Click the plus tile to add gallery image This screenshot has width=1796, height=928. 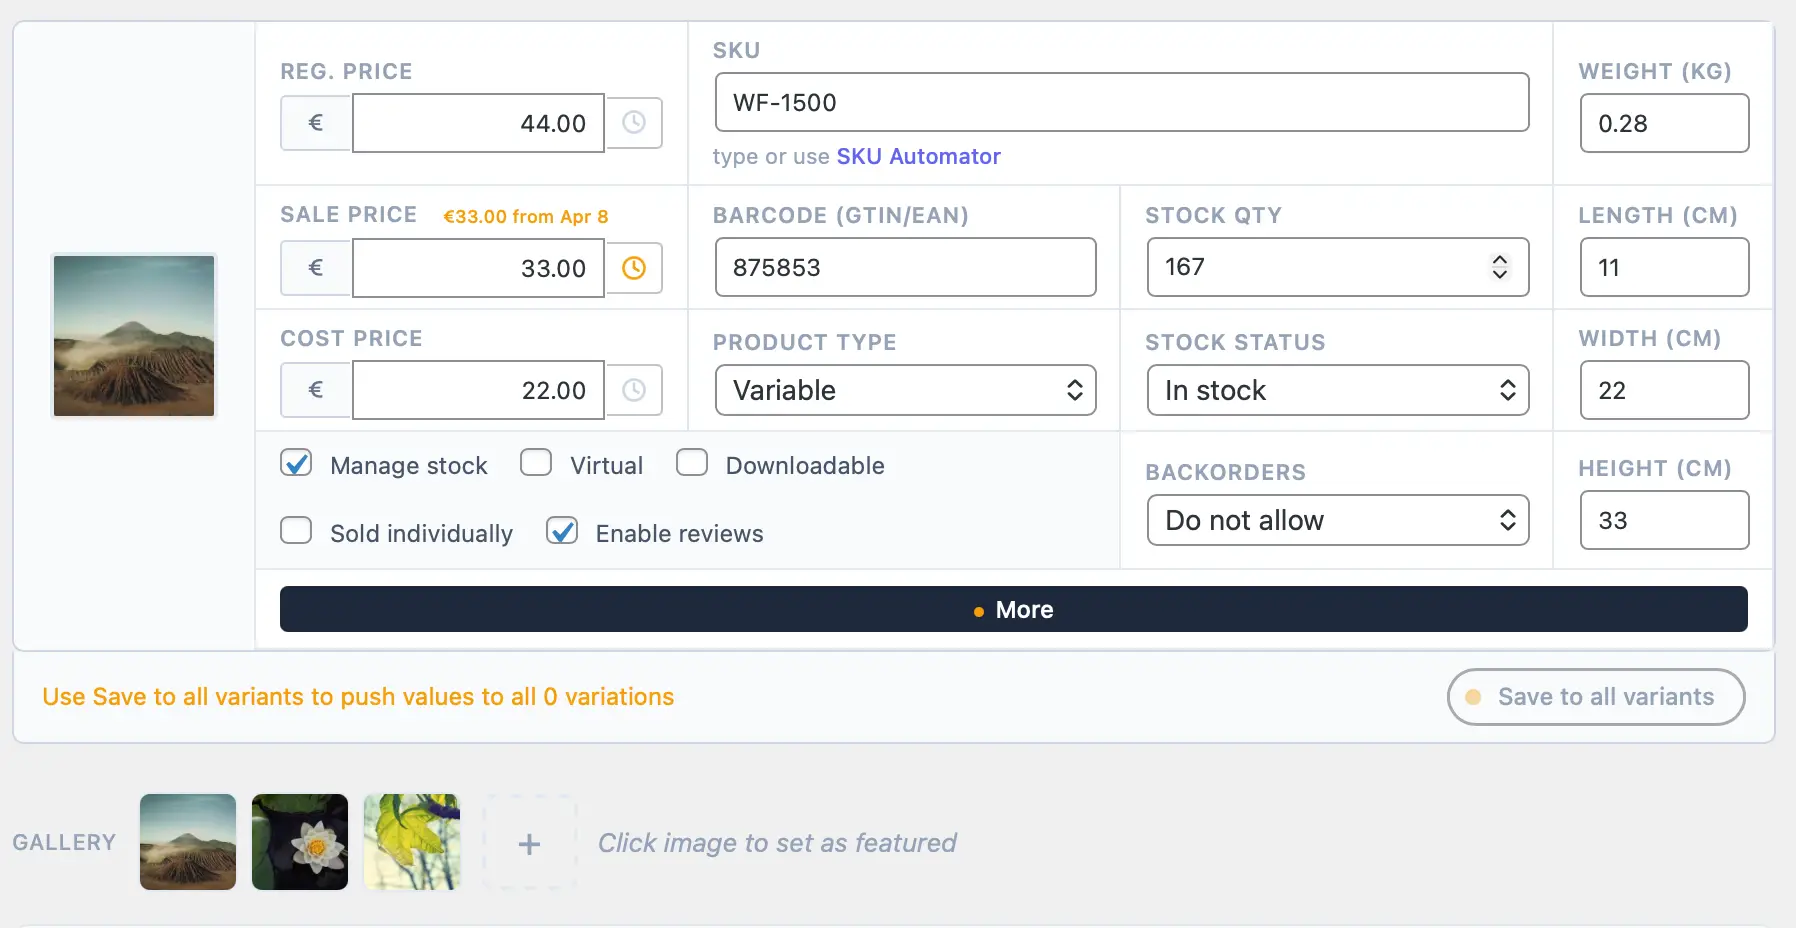coord(529,843)
